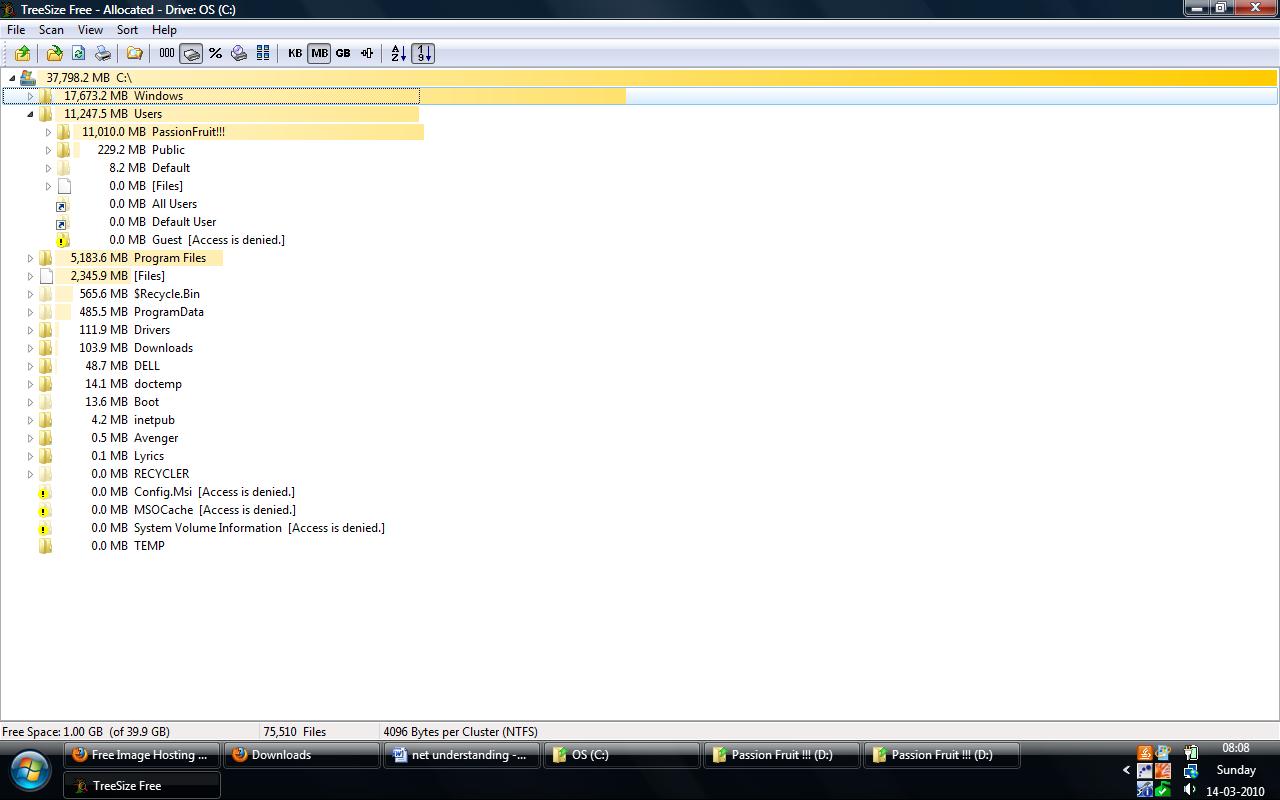Select the DELL folder row
The height and width of the screenshot is (800, 1280).
point(640,366)
